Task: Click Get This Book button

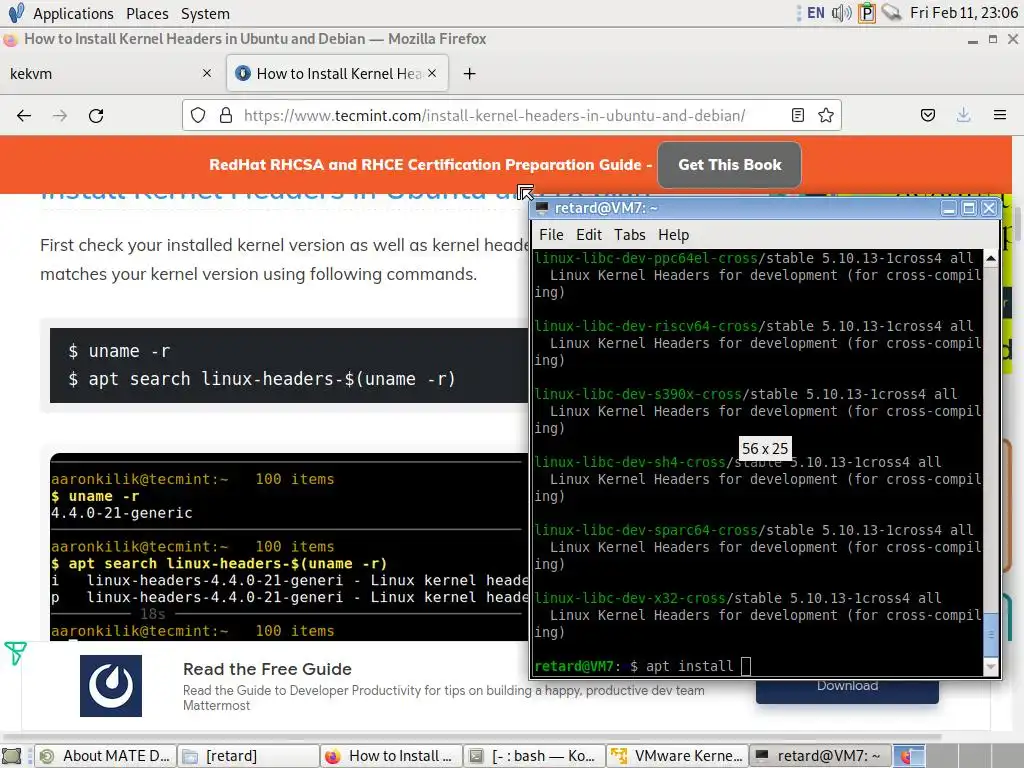Action: coord(729,165)
